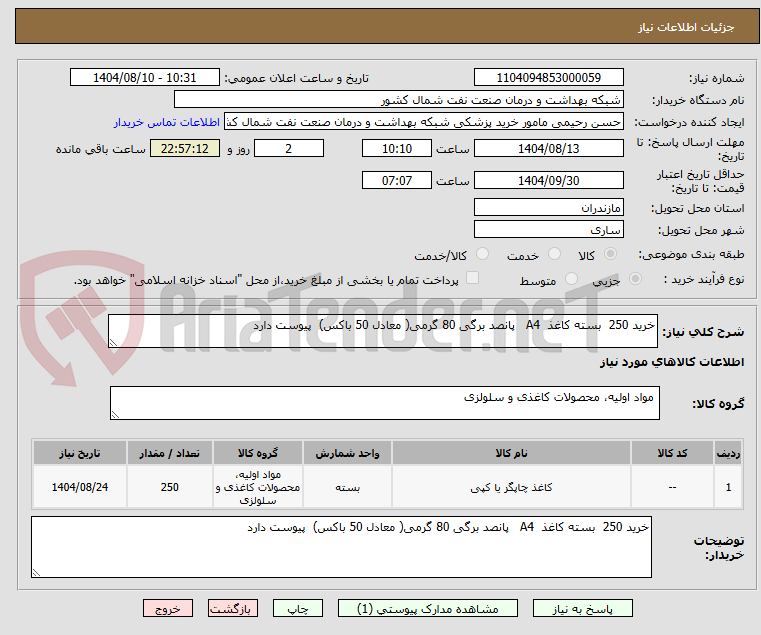Click the کاغذ چاپگر یا کپی table cell
This screenshot has height=635, width=761.
tap(511, 487)
